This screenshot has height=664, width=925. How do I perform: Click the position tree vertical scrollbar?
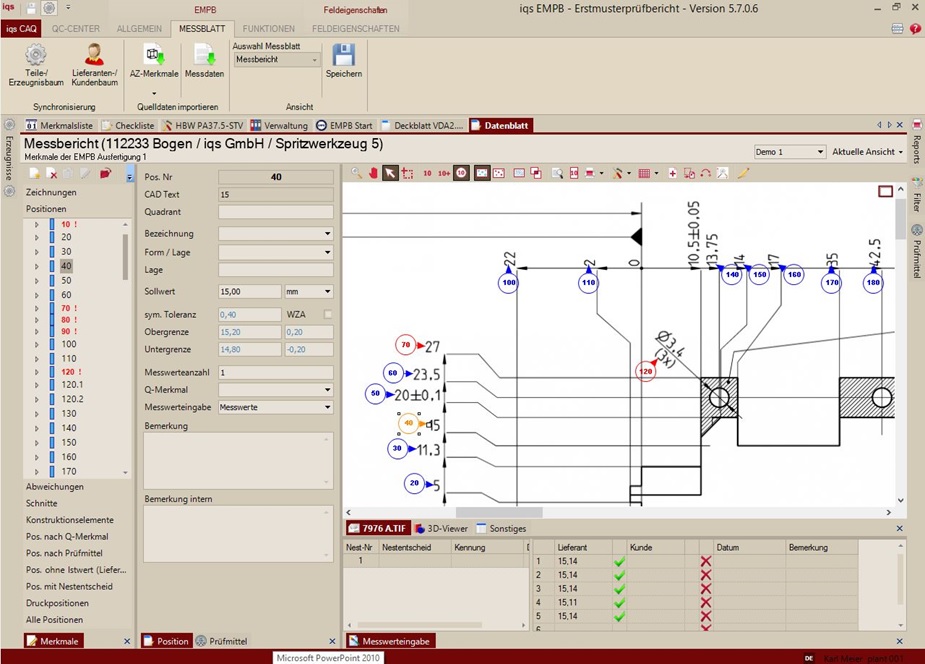[125, 257]
